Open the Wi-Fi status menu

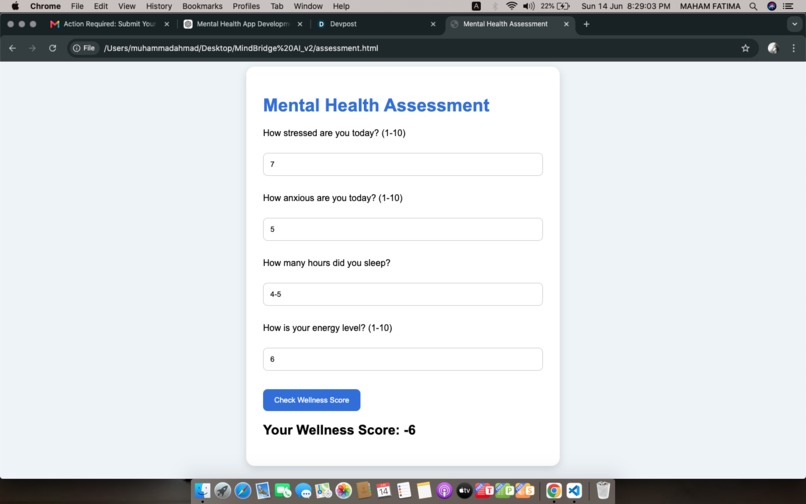point(511,6)
